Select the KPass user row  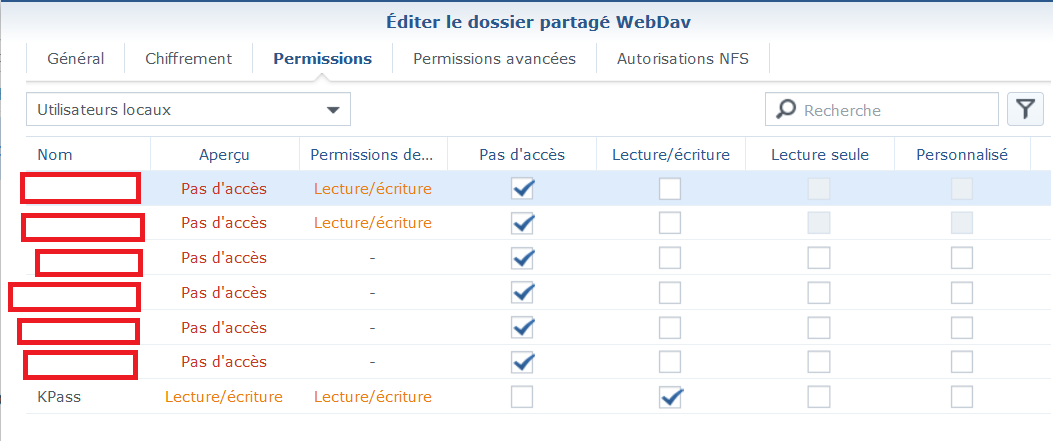click(x=59, y=397)
